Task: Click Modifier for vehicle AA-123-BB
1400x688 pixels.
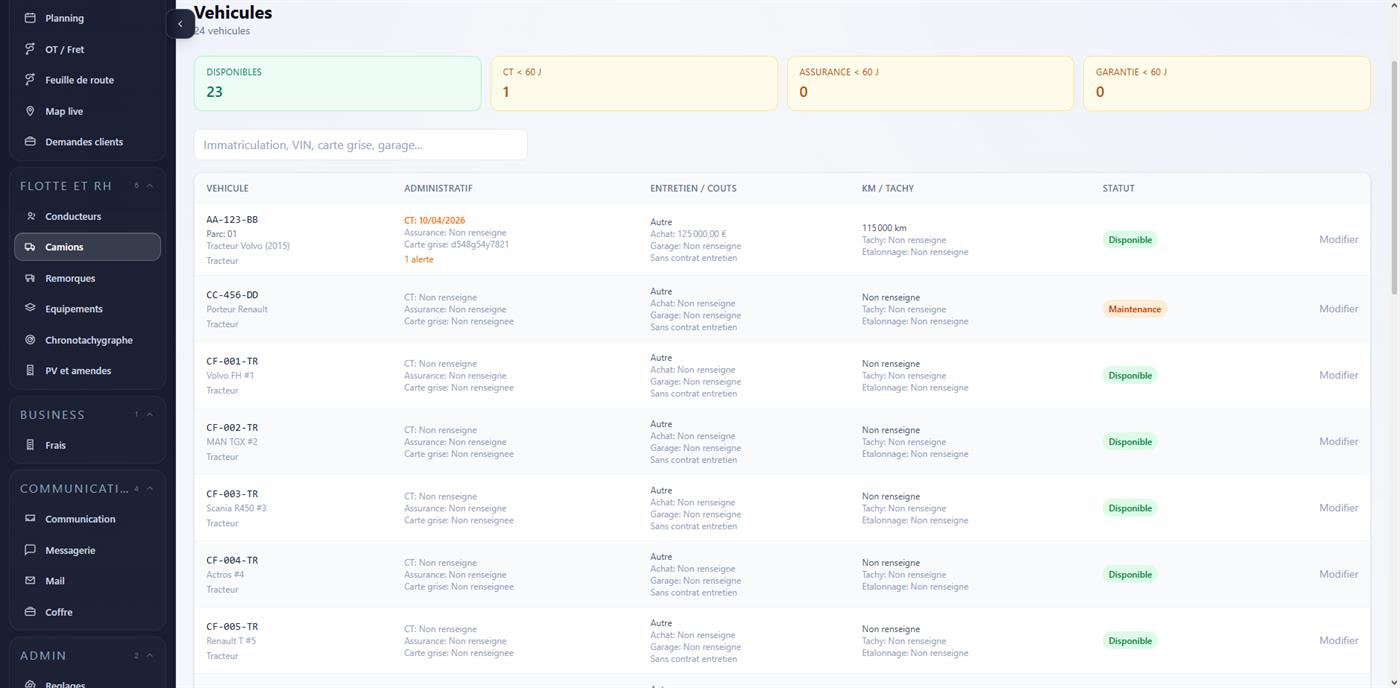Action: [1338, 240]
